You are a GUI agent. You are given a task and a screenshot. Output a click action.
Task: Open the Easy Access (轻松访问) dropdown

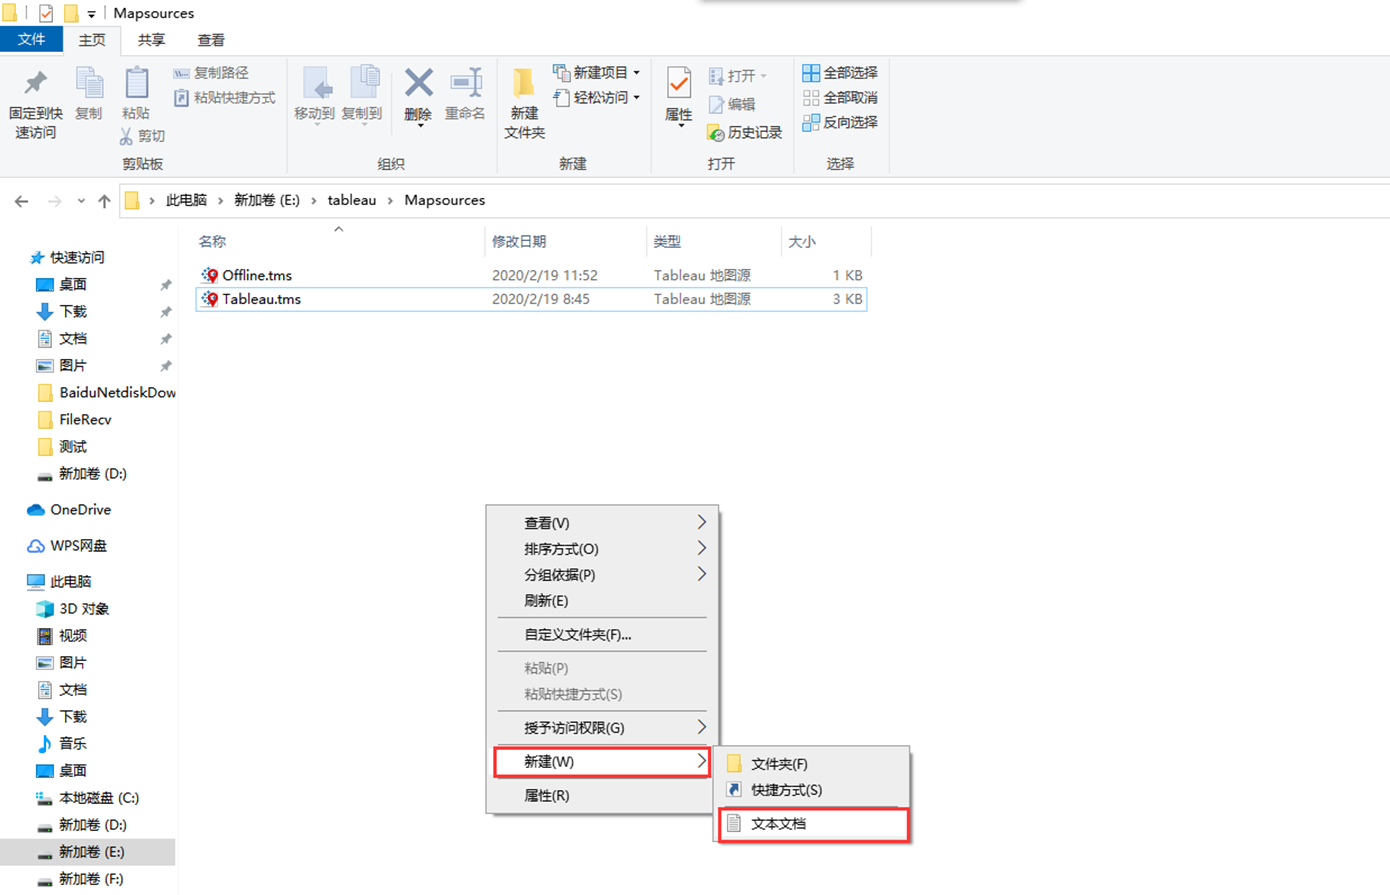pyautogui.click(x=598, y=98)
